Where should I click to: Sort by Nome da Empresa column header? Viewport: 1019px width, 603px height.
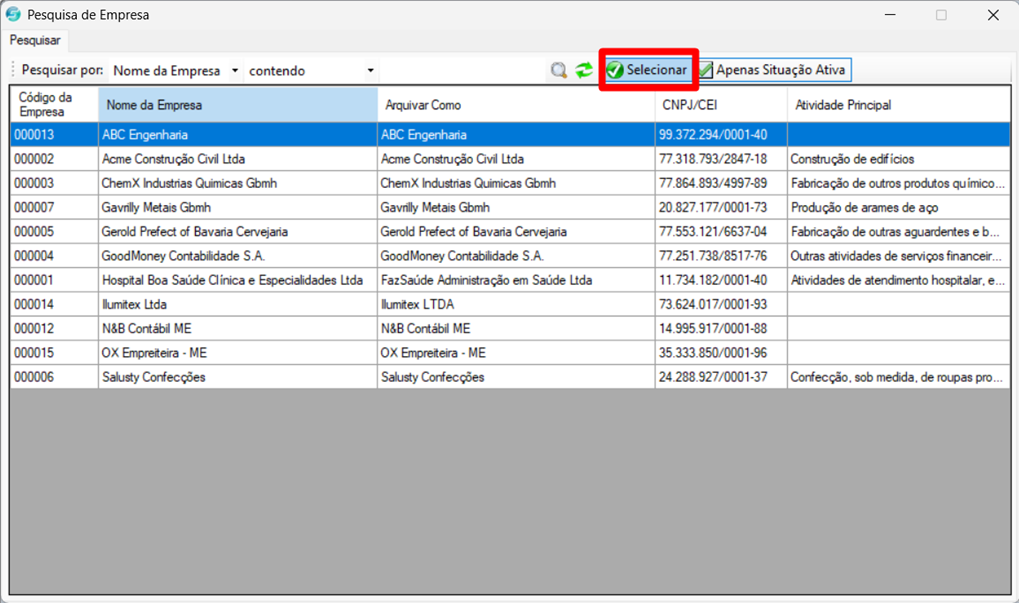(x=238, y=104)
